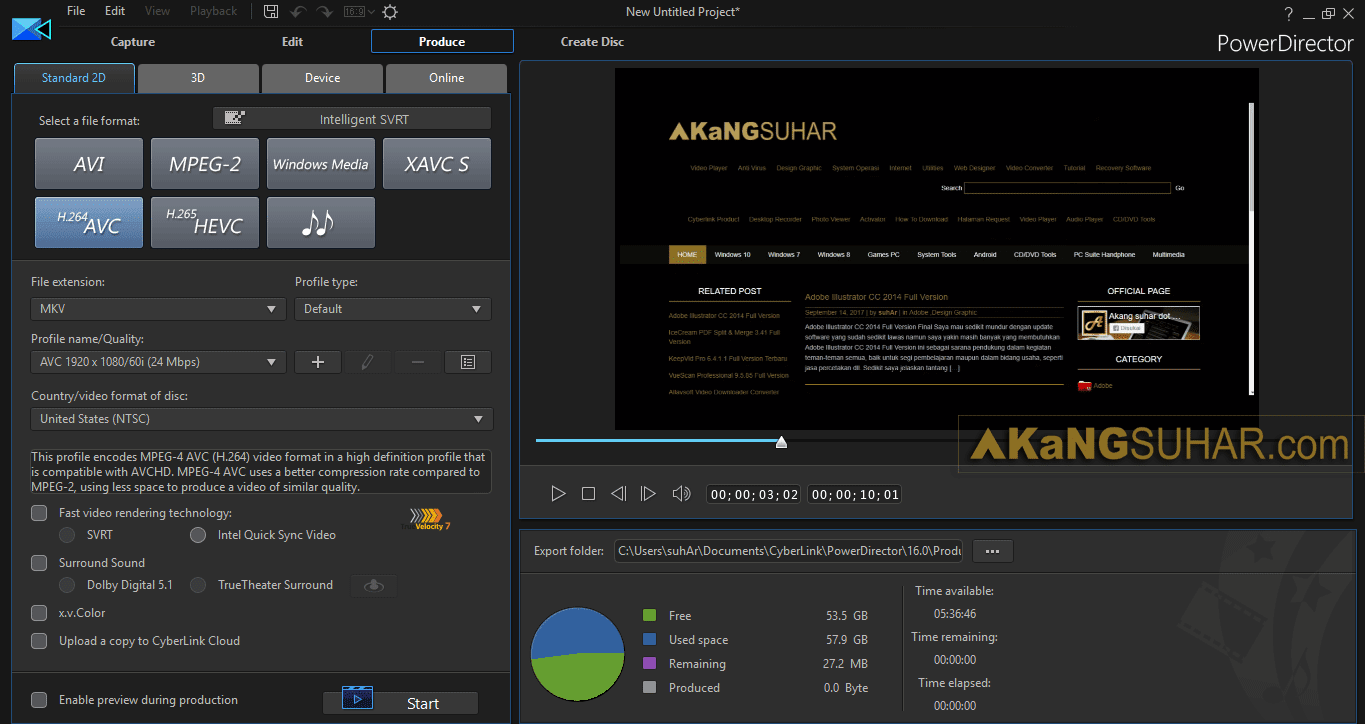Click the True Velocity 7 logo
The width and height of the screenshot is (1365, 724).
point(426,518)
